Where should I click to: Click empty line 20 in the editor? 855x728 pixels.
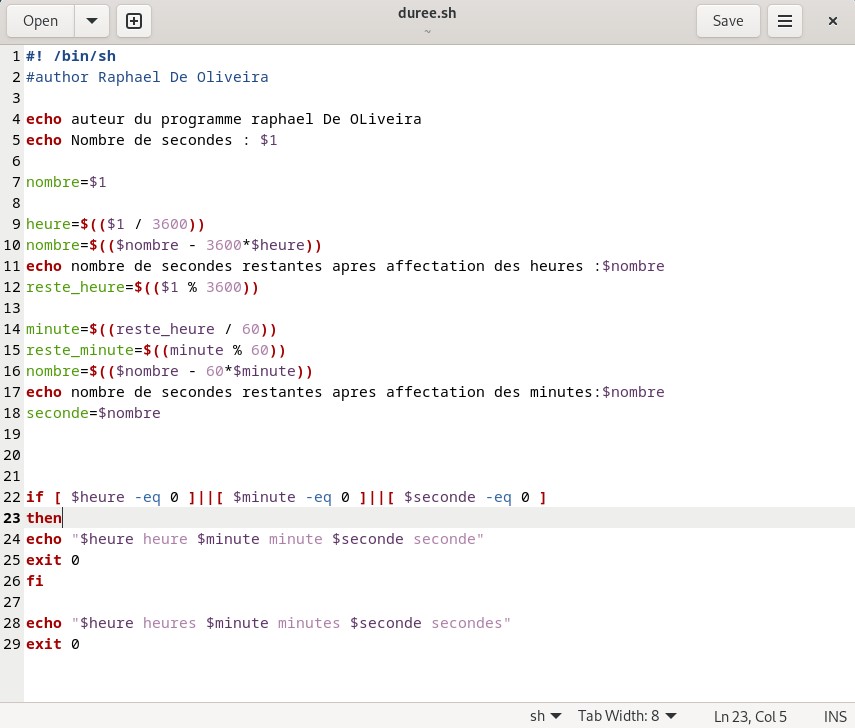pos(300,455)
